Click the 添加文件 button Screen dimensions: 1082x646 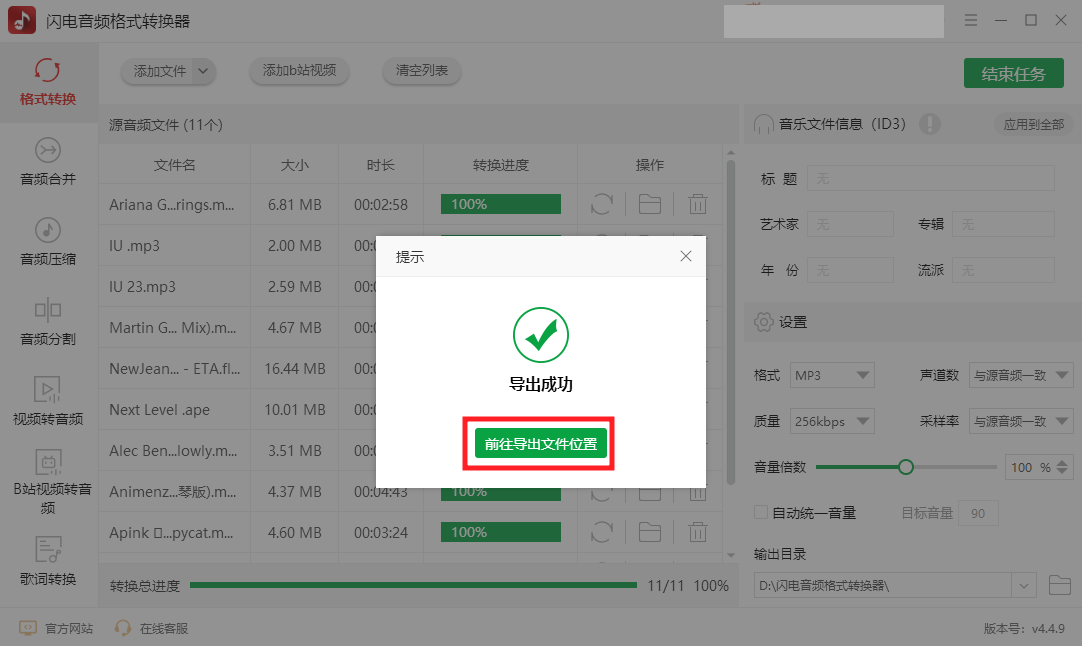[x=159, y=71]
